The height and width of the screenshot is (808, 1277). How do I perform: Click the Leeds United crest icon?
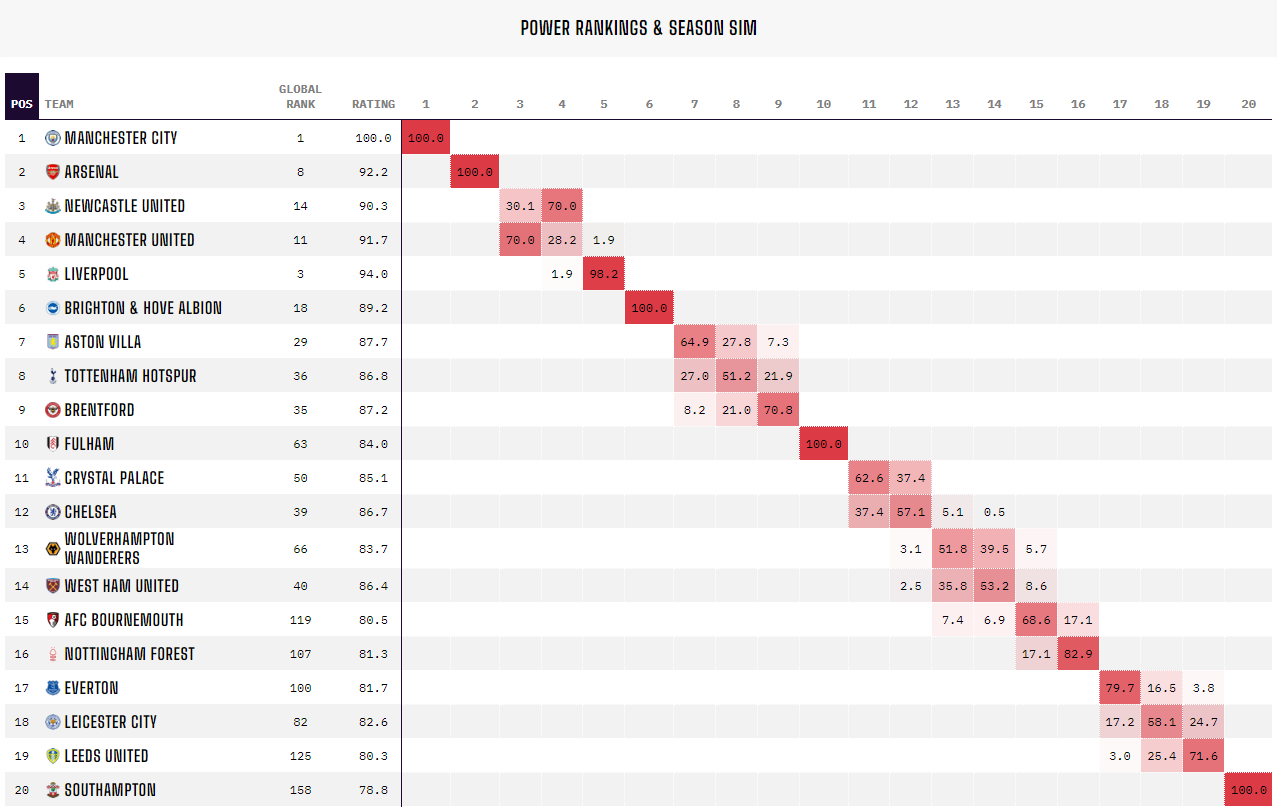coord(53,756)
